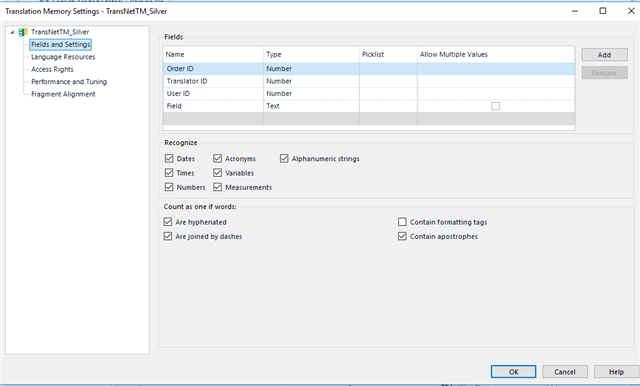The image size is (640, 386).
Task: Click Type cell of User ID
Action: point(311,93)
